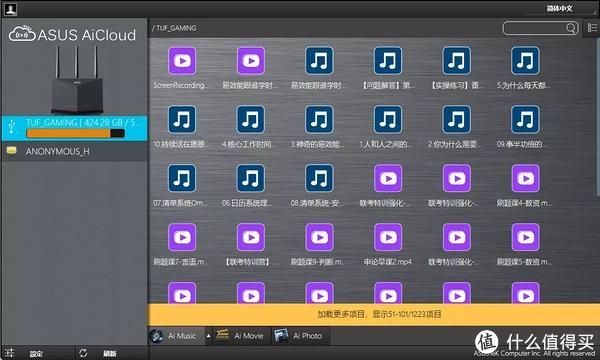
Task: Click the user account icon
Action: pos(10,9)
